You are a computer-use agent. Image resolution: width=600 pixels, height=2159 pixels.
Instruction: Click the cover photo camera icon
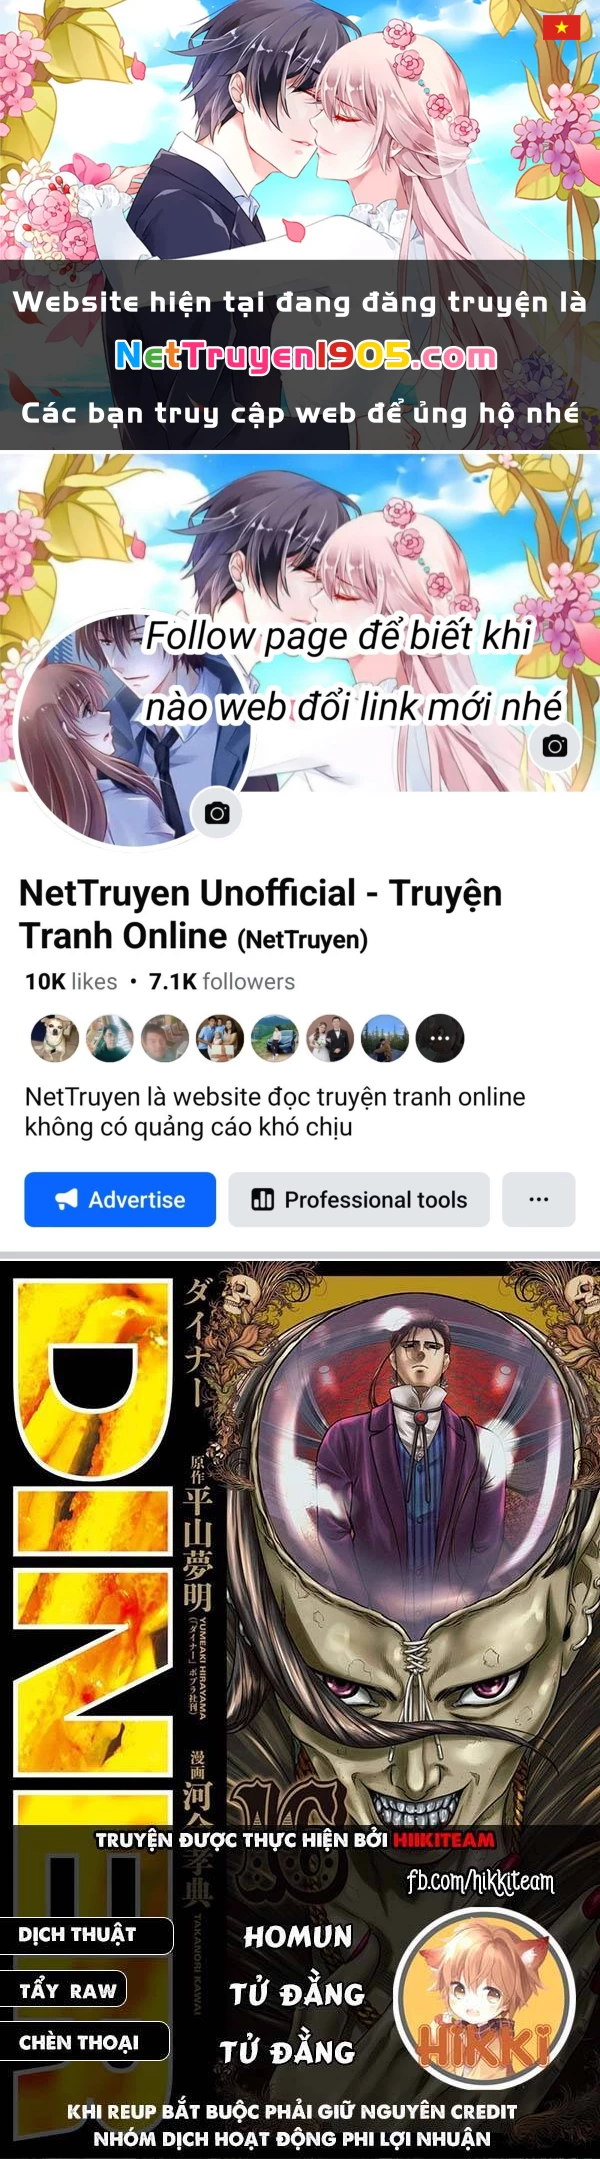555,745
